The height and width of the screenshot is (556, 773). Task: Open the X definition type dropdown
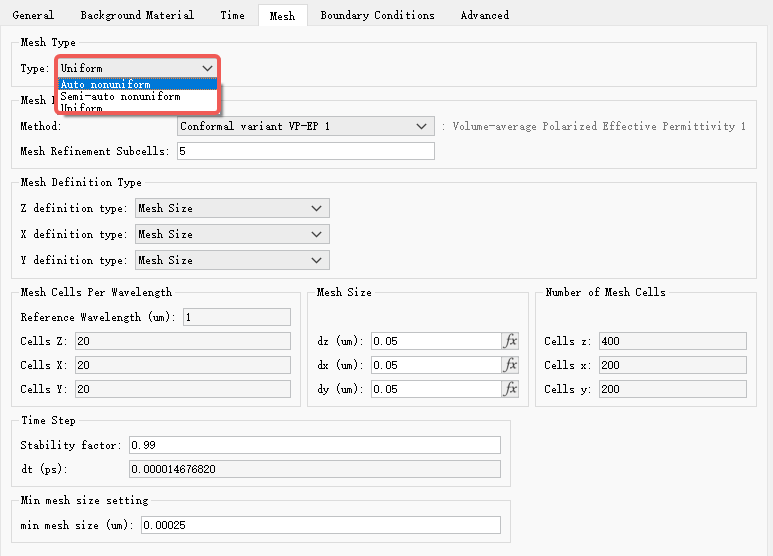click(232, 234)
